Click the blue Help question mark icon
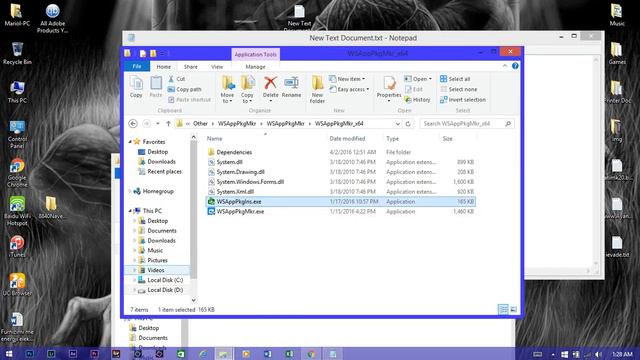 pyautogui.click(x=515, y=66)
